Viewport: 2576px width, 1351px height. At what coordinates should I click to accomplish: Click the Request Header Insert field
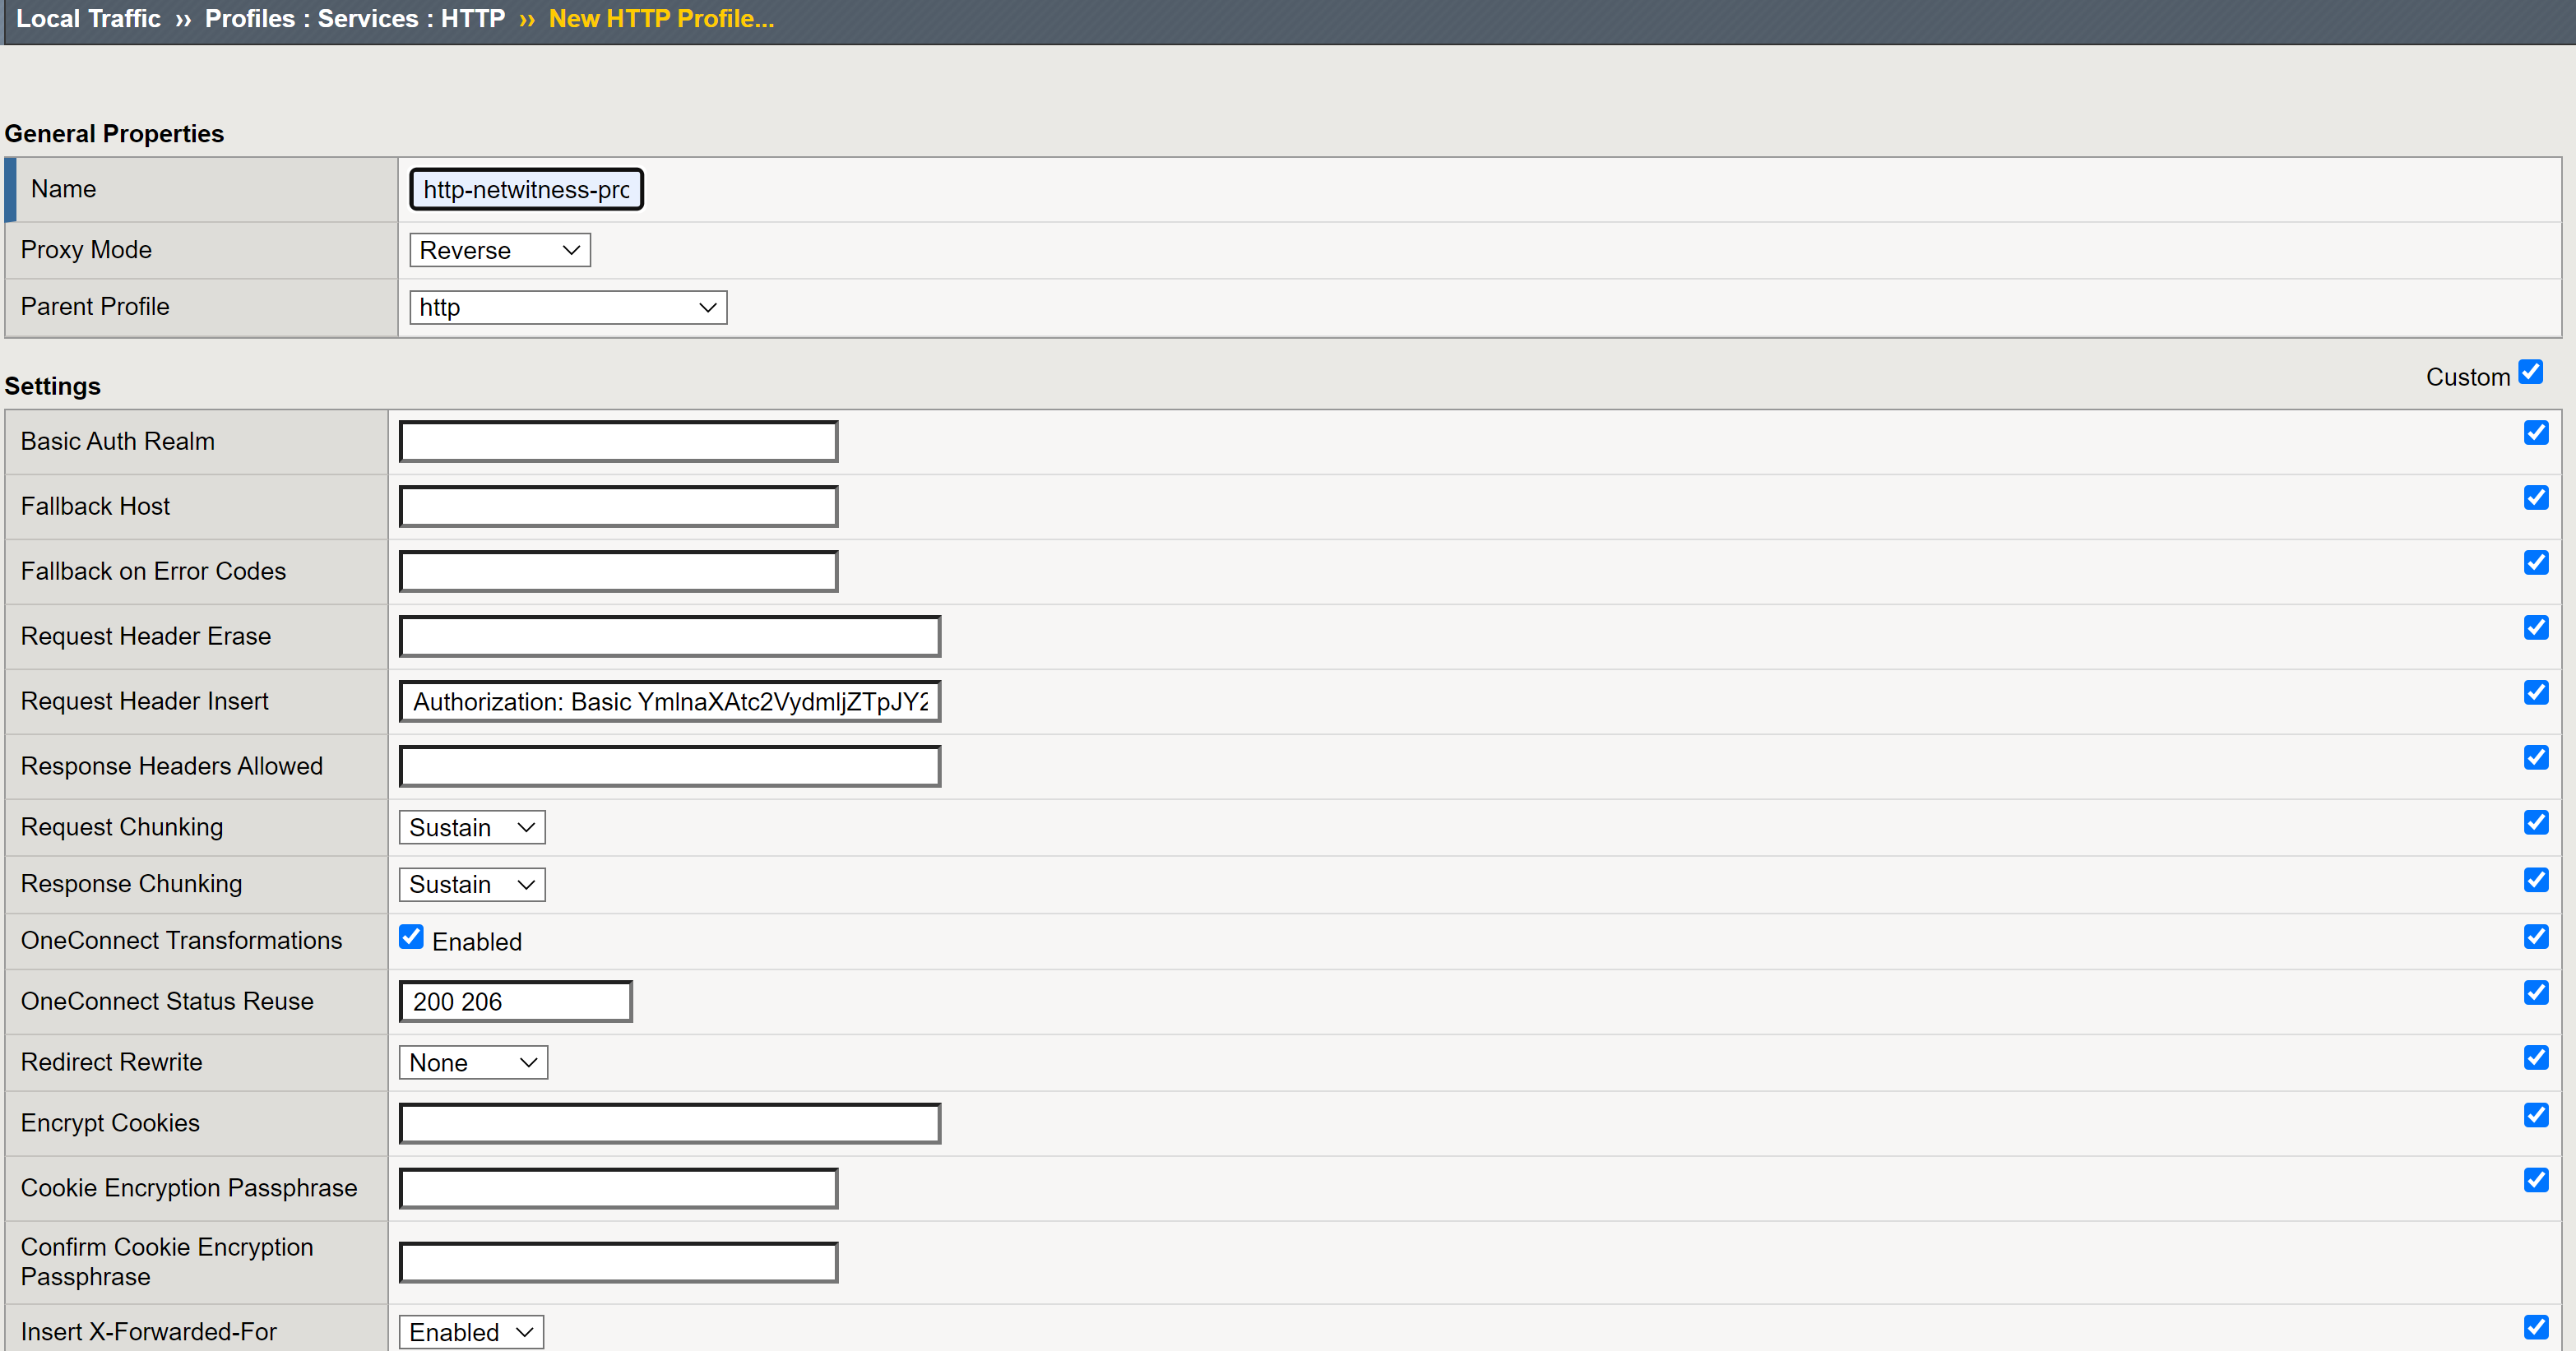[x=669, y=701]
